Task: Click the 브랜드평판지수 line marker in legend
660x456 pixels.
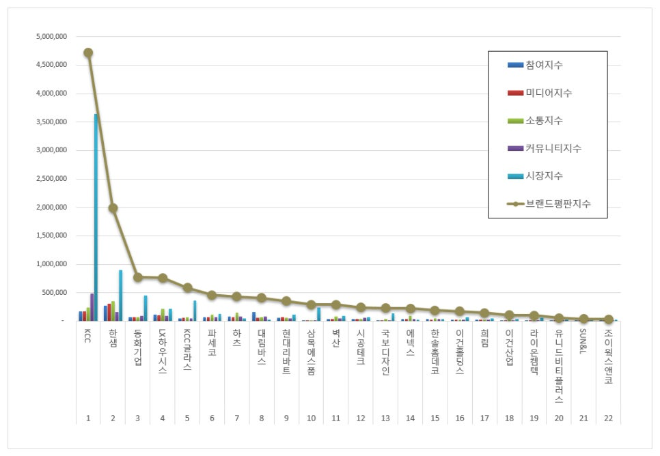Action: pos(513,203)
